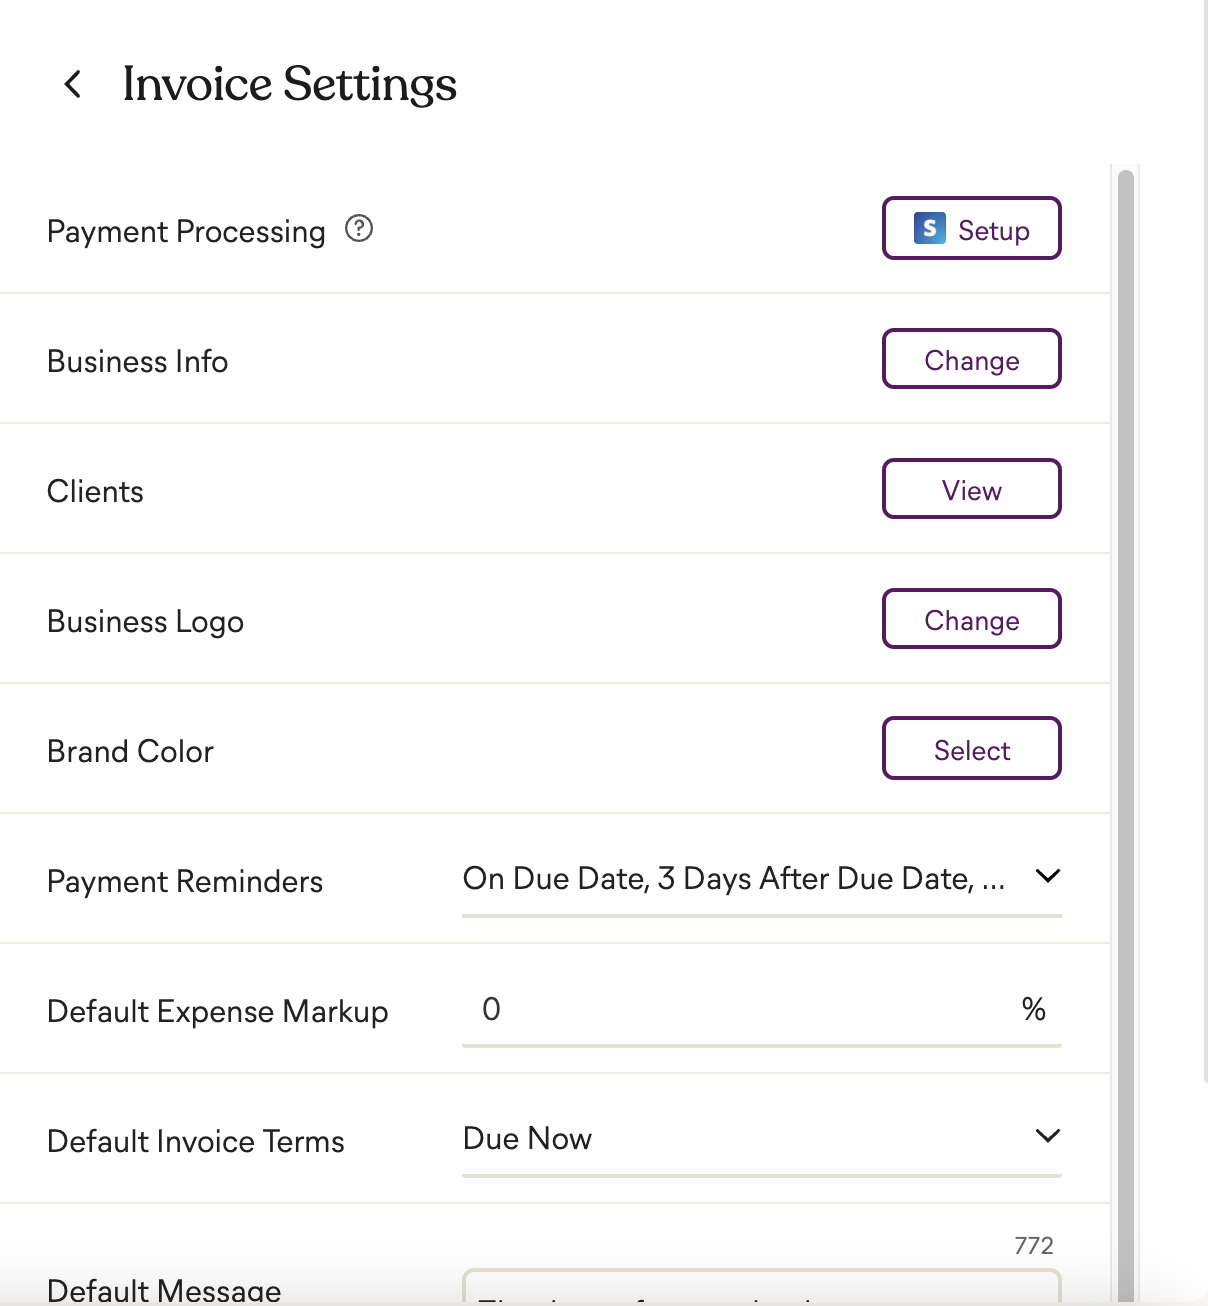Click the Payment Processing label

pyautogui.click(x=186, y=231)
